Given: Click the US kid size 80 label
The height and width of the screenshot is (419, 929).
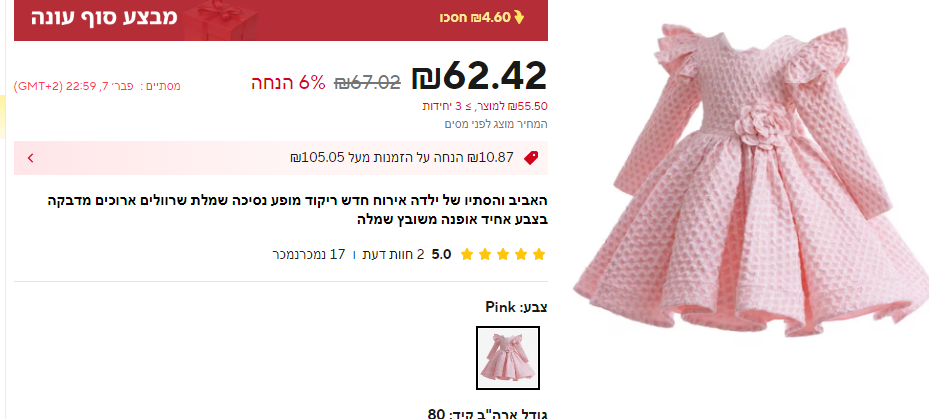Looking at the screenshot, I should pyautogui.click(x=487, y=413).
